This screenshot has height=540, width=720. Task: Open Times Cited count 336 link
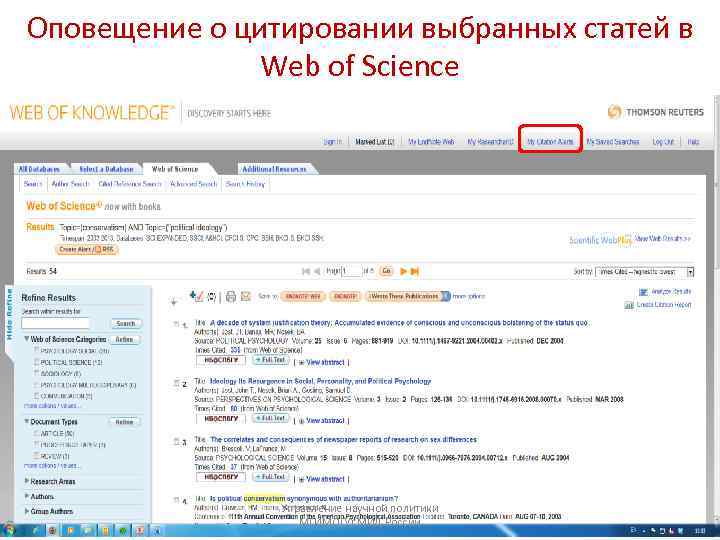point(235,350)
